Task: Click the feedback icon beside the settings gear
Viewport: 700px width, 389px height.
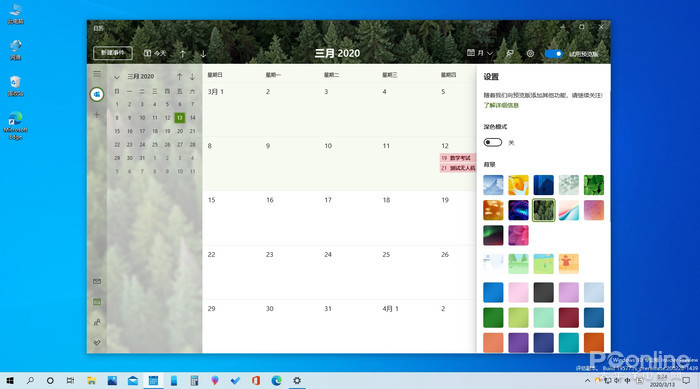Action: (x=509, y=53)
